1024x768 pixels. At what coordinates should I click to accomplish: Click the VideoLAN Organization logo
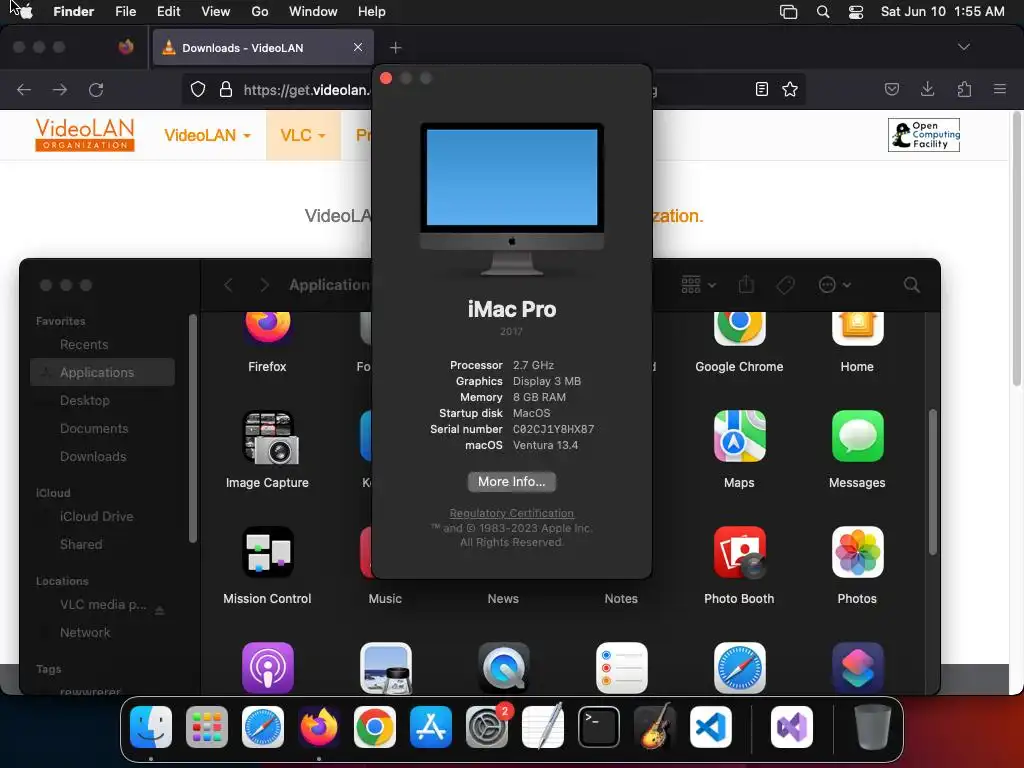click(85, 135)
